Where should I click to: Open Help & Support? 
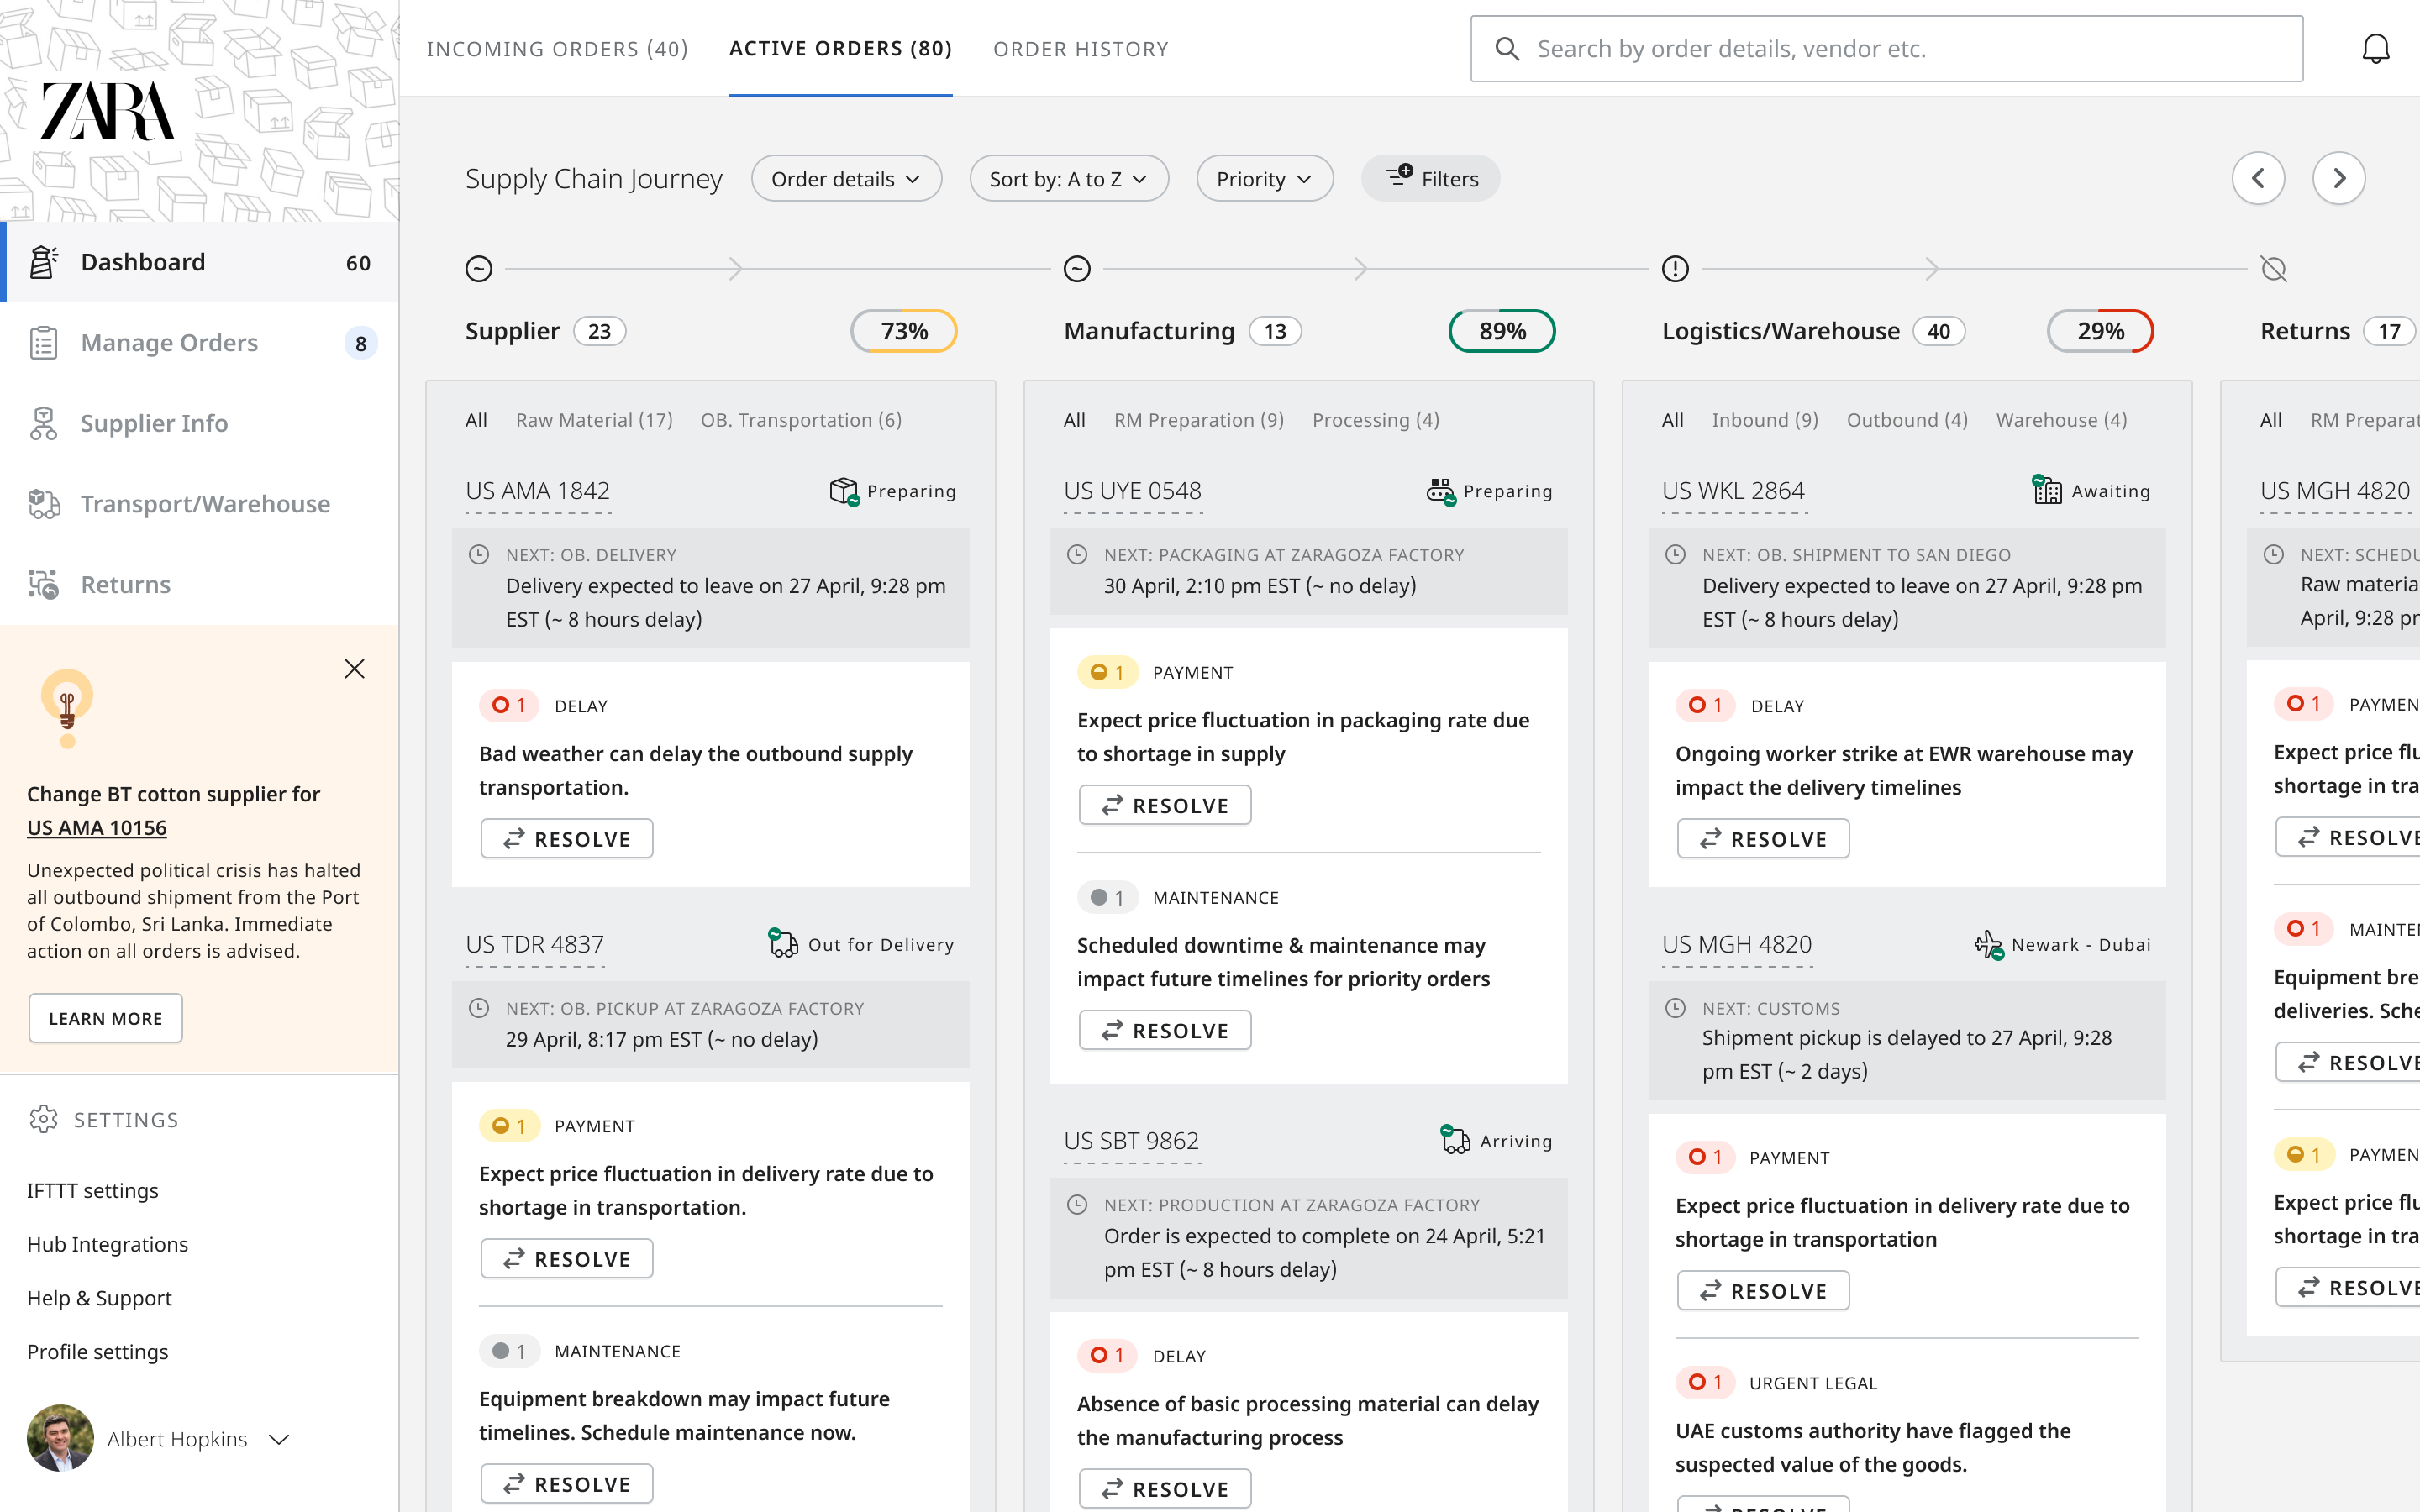99,1298
